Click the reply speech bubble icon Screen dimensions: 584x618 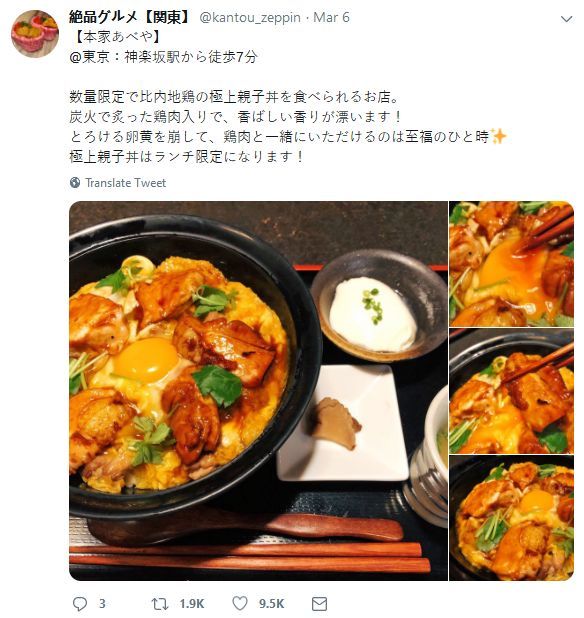pyautogui.click(x=80, y=603)
